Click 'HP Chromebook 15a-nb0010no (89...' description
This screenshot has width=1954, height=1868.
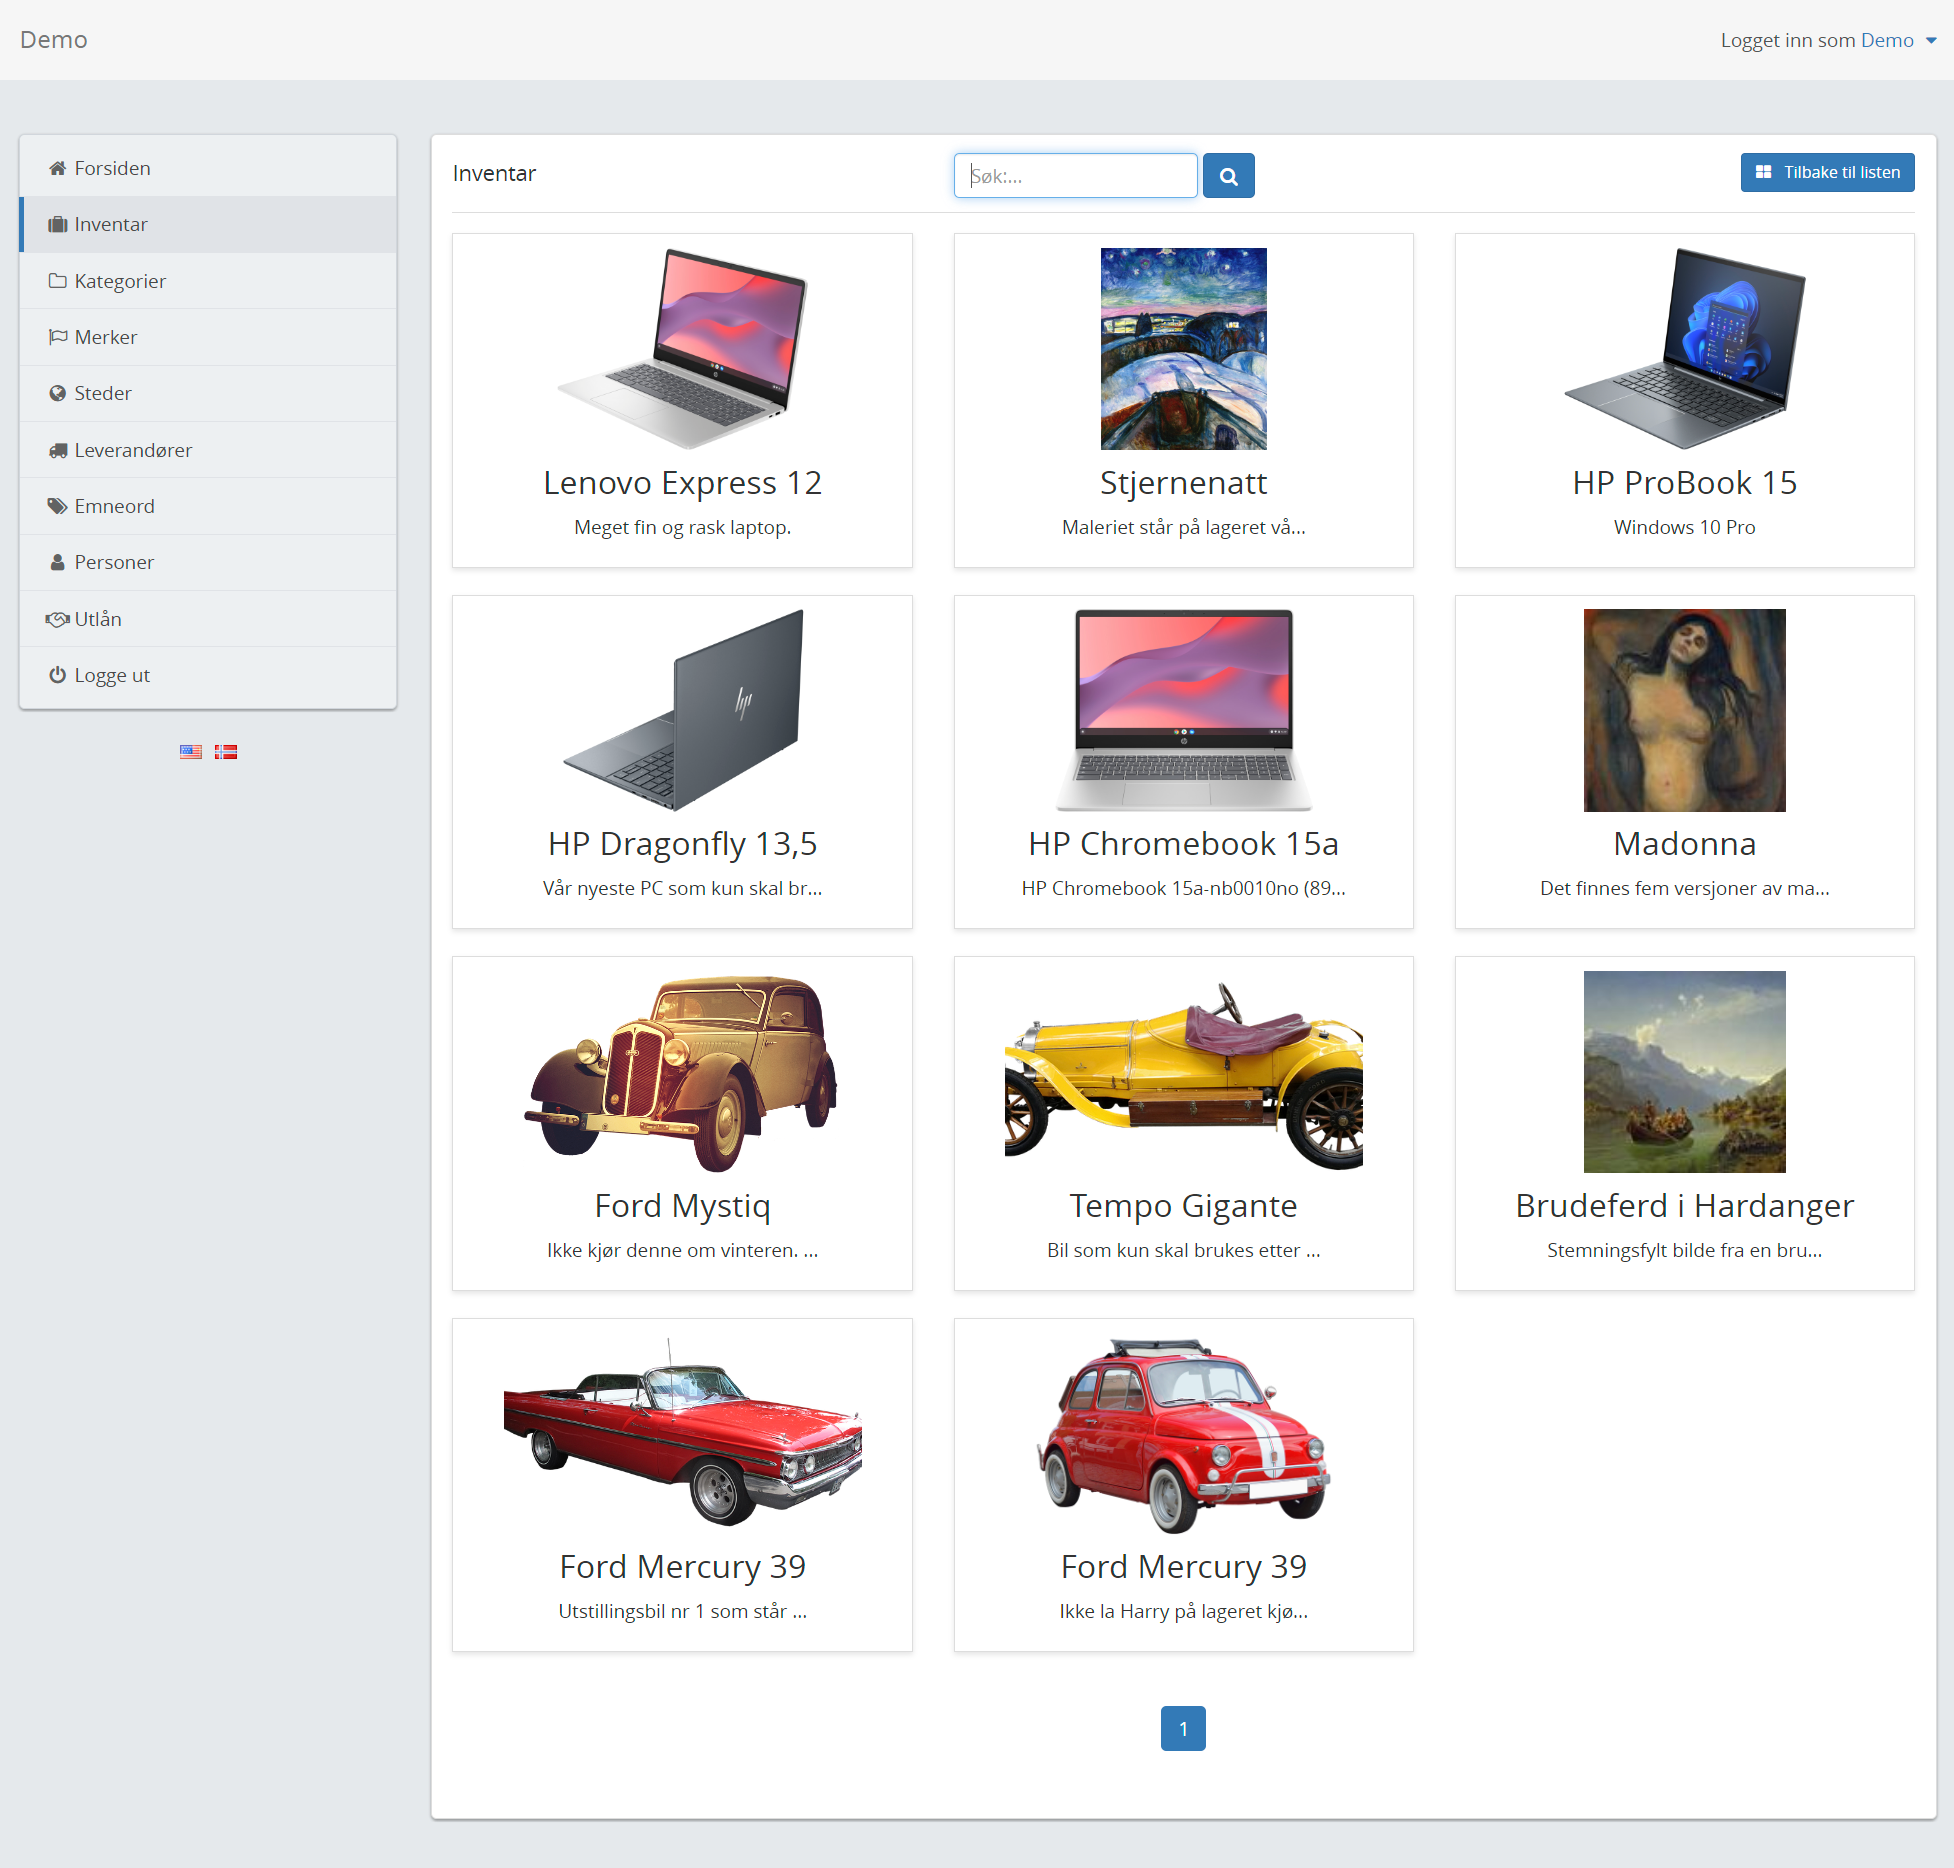[1184, 888]
